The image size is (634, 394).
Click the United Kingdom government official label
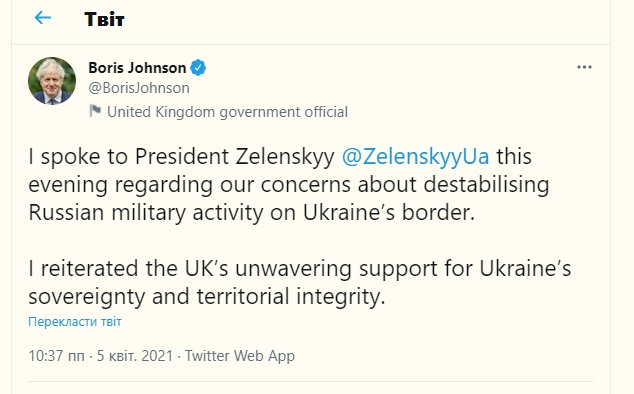(227, 112)
